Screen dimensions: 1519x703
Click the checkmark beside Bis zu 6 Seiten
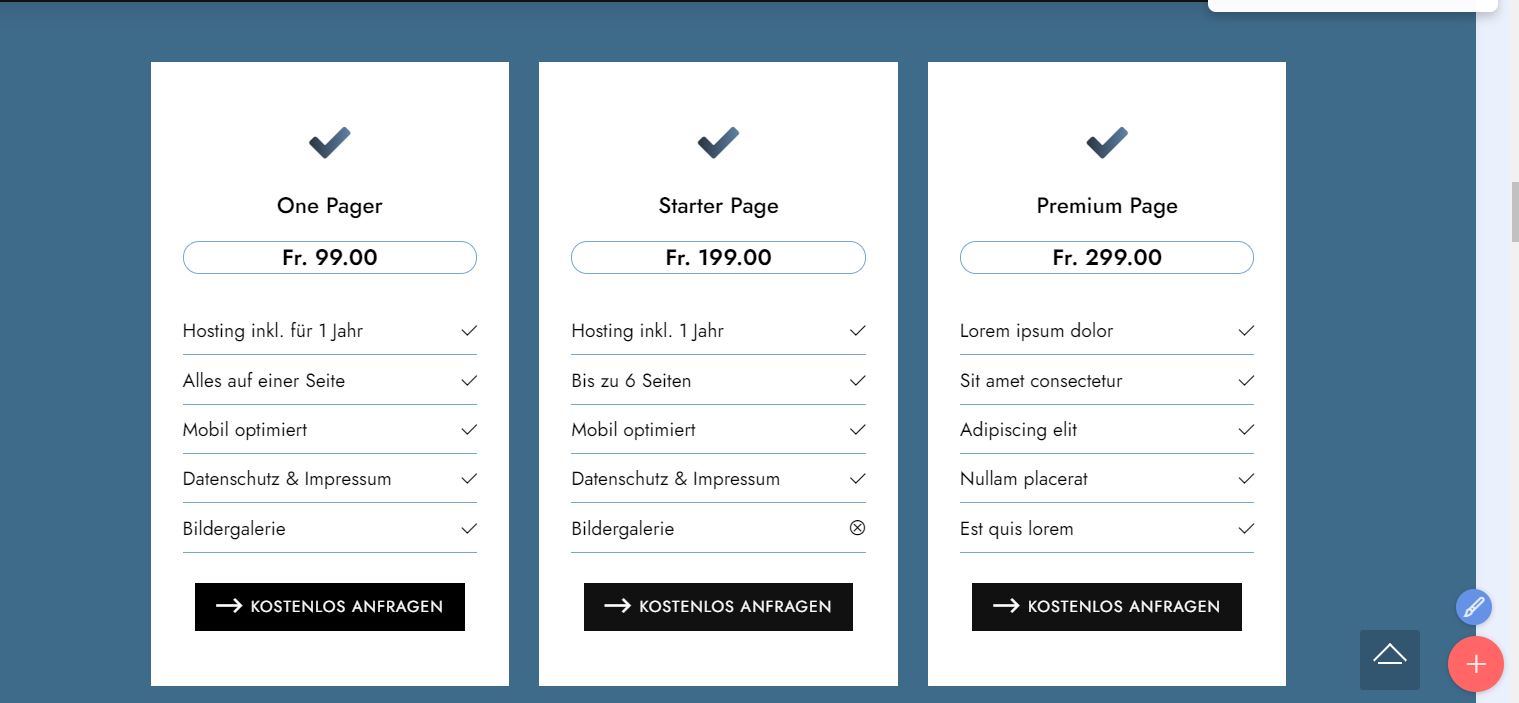(x=857, y=381)
